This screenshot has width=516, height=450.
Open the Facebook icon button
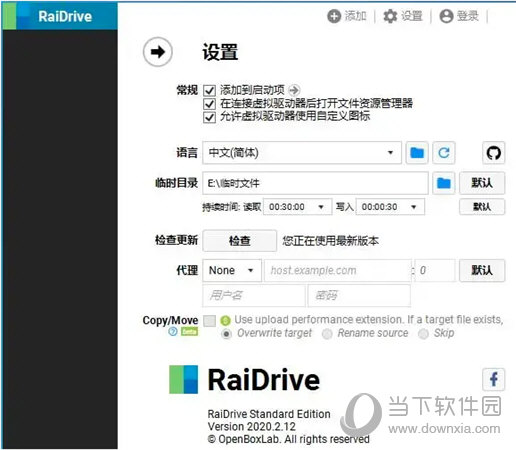coord(493,379)
